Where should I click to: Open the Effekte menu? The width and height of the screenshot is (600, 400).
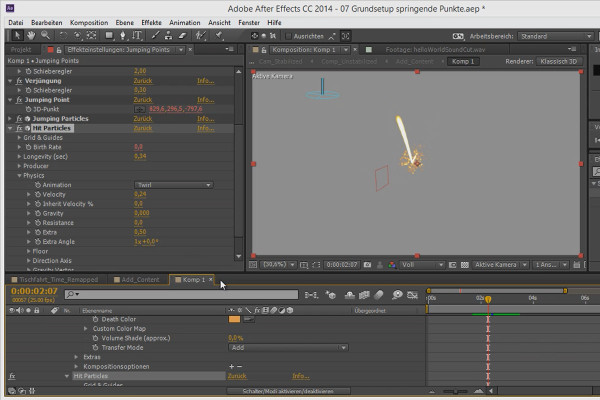click(x=151, y=23)
